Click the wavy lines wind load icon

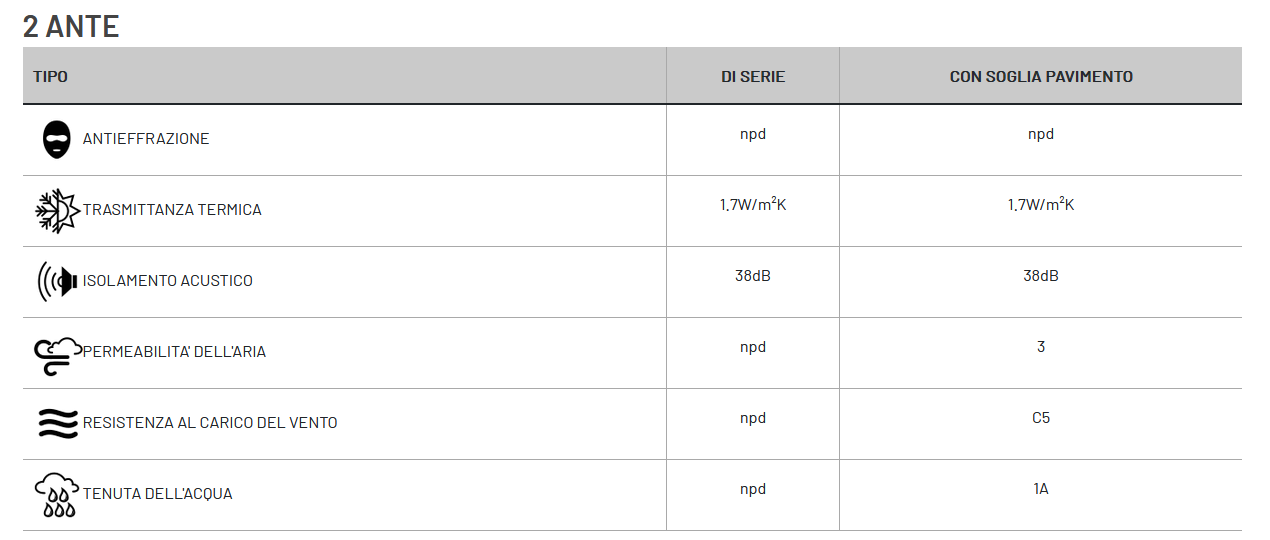(57, 423)
